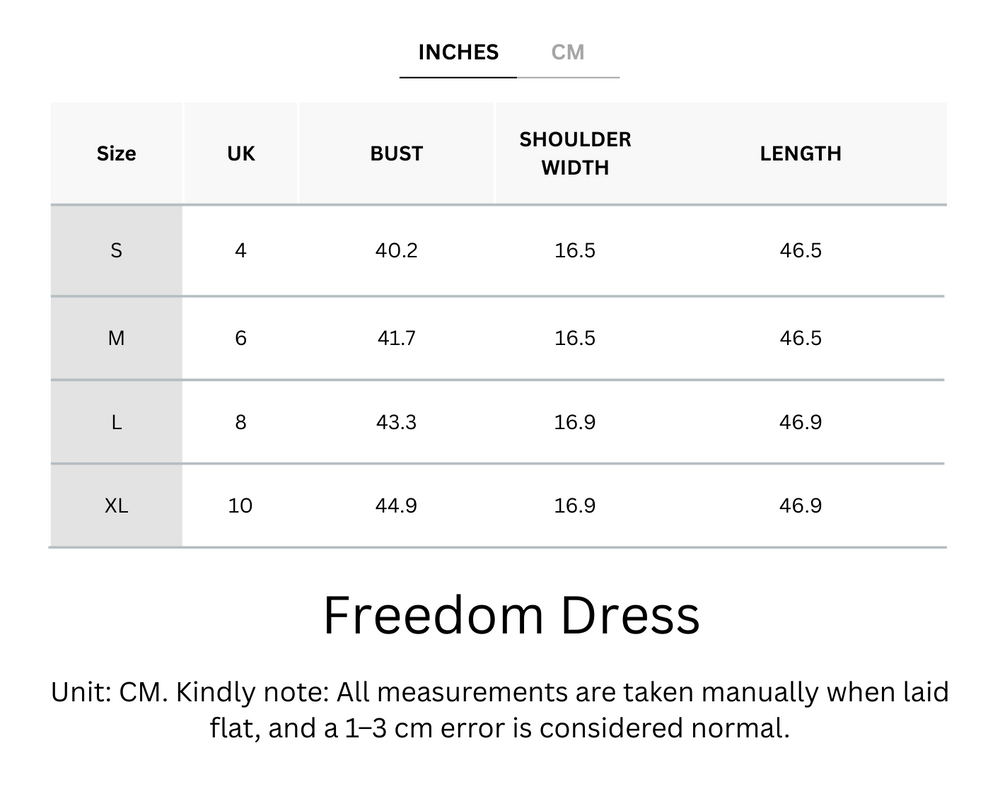Click the bust value 40.2 for size S
The height and width of the screenshot is (789, 1000).
click(396, 250)
